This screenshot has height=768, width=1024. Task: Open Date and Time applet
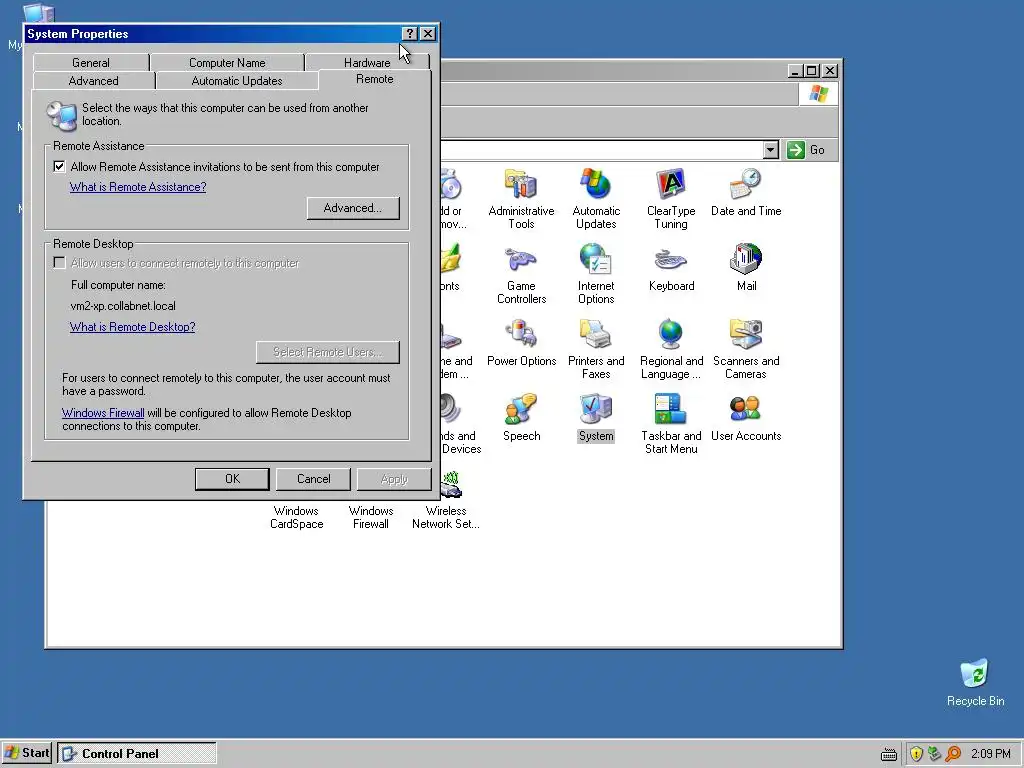coord(746,192)
